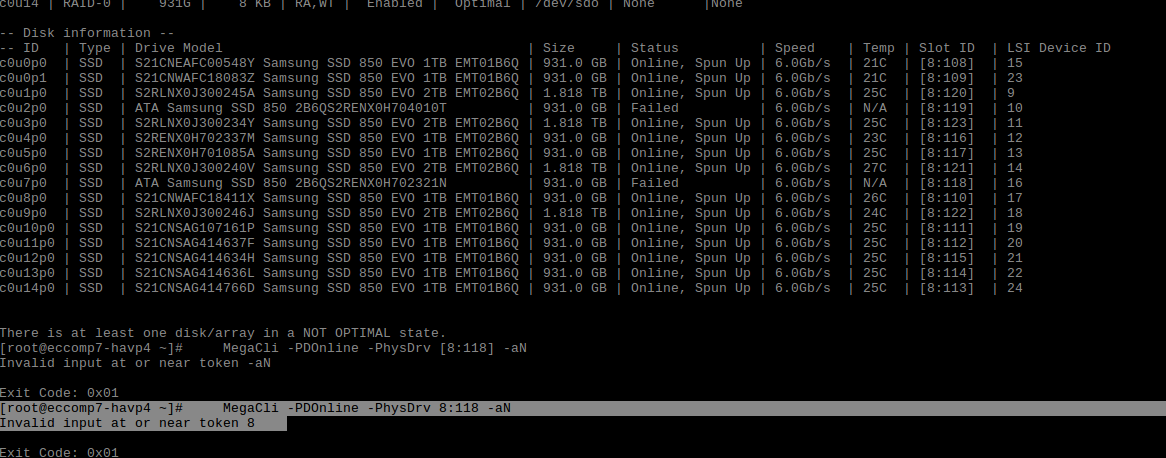Click the highlighted MegaCli command with 8:118
This screenshot has height=458, width=1166.
[x=366, y=408]
